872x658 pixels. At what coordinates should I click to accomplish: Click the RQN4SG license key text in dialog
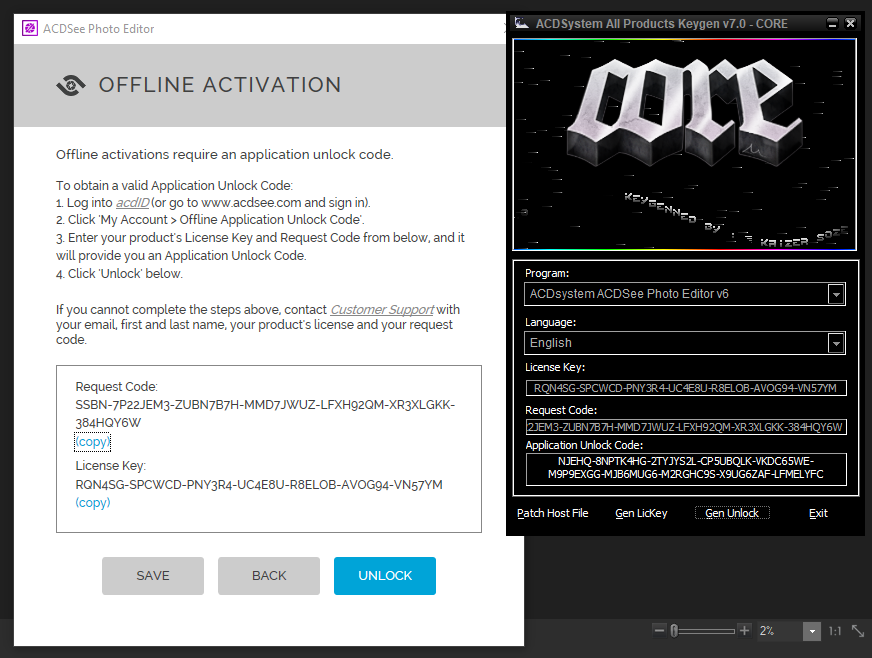pyautogui.click(x=259, y=484)
